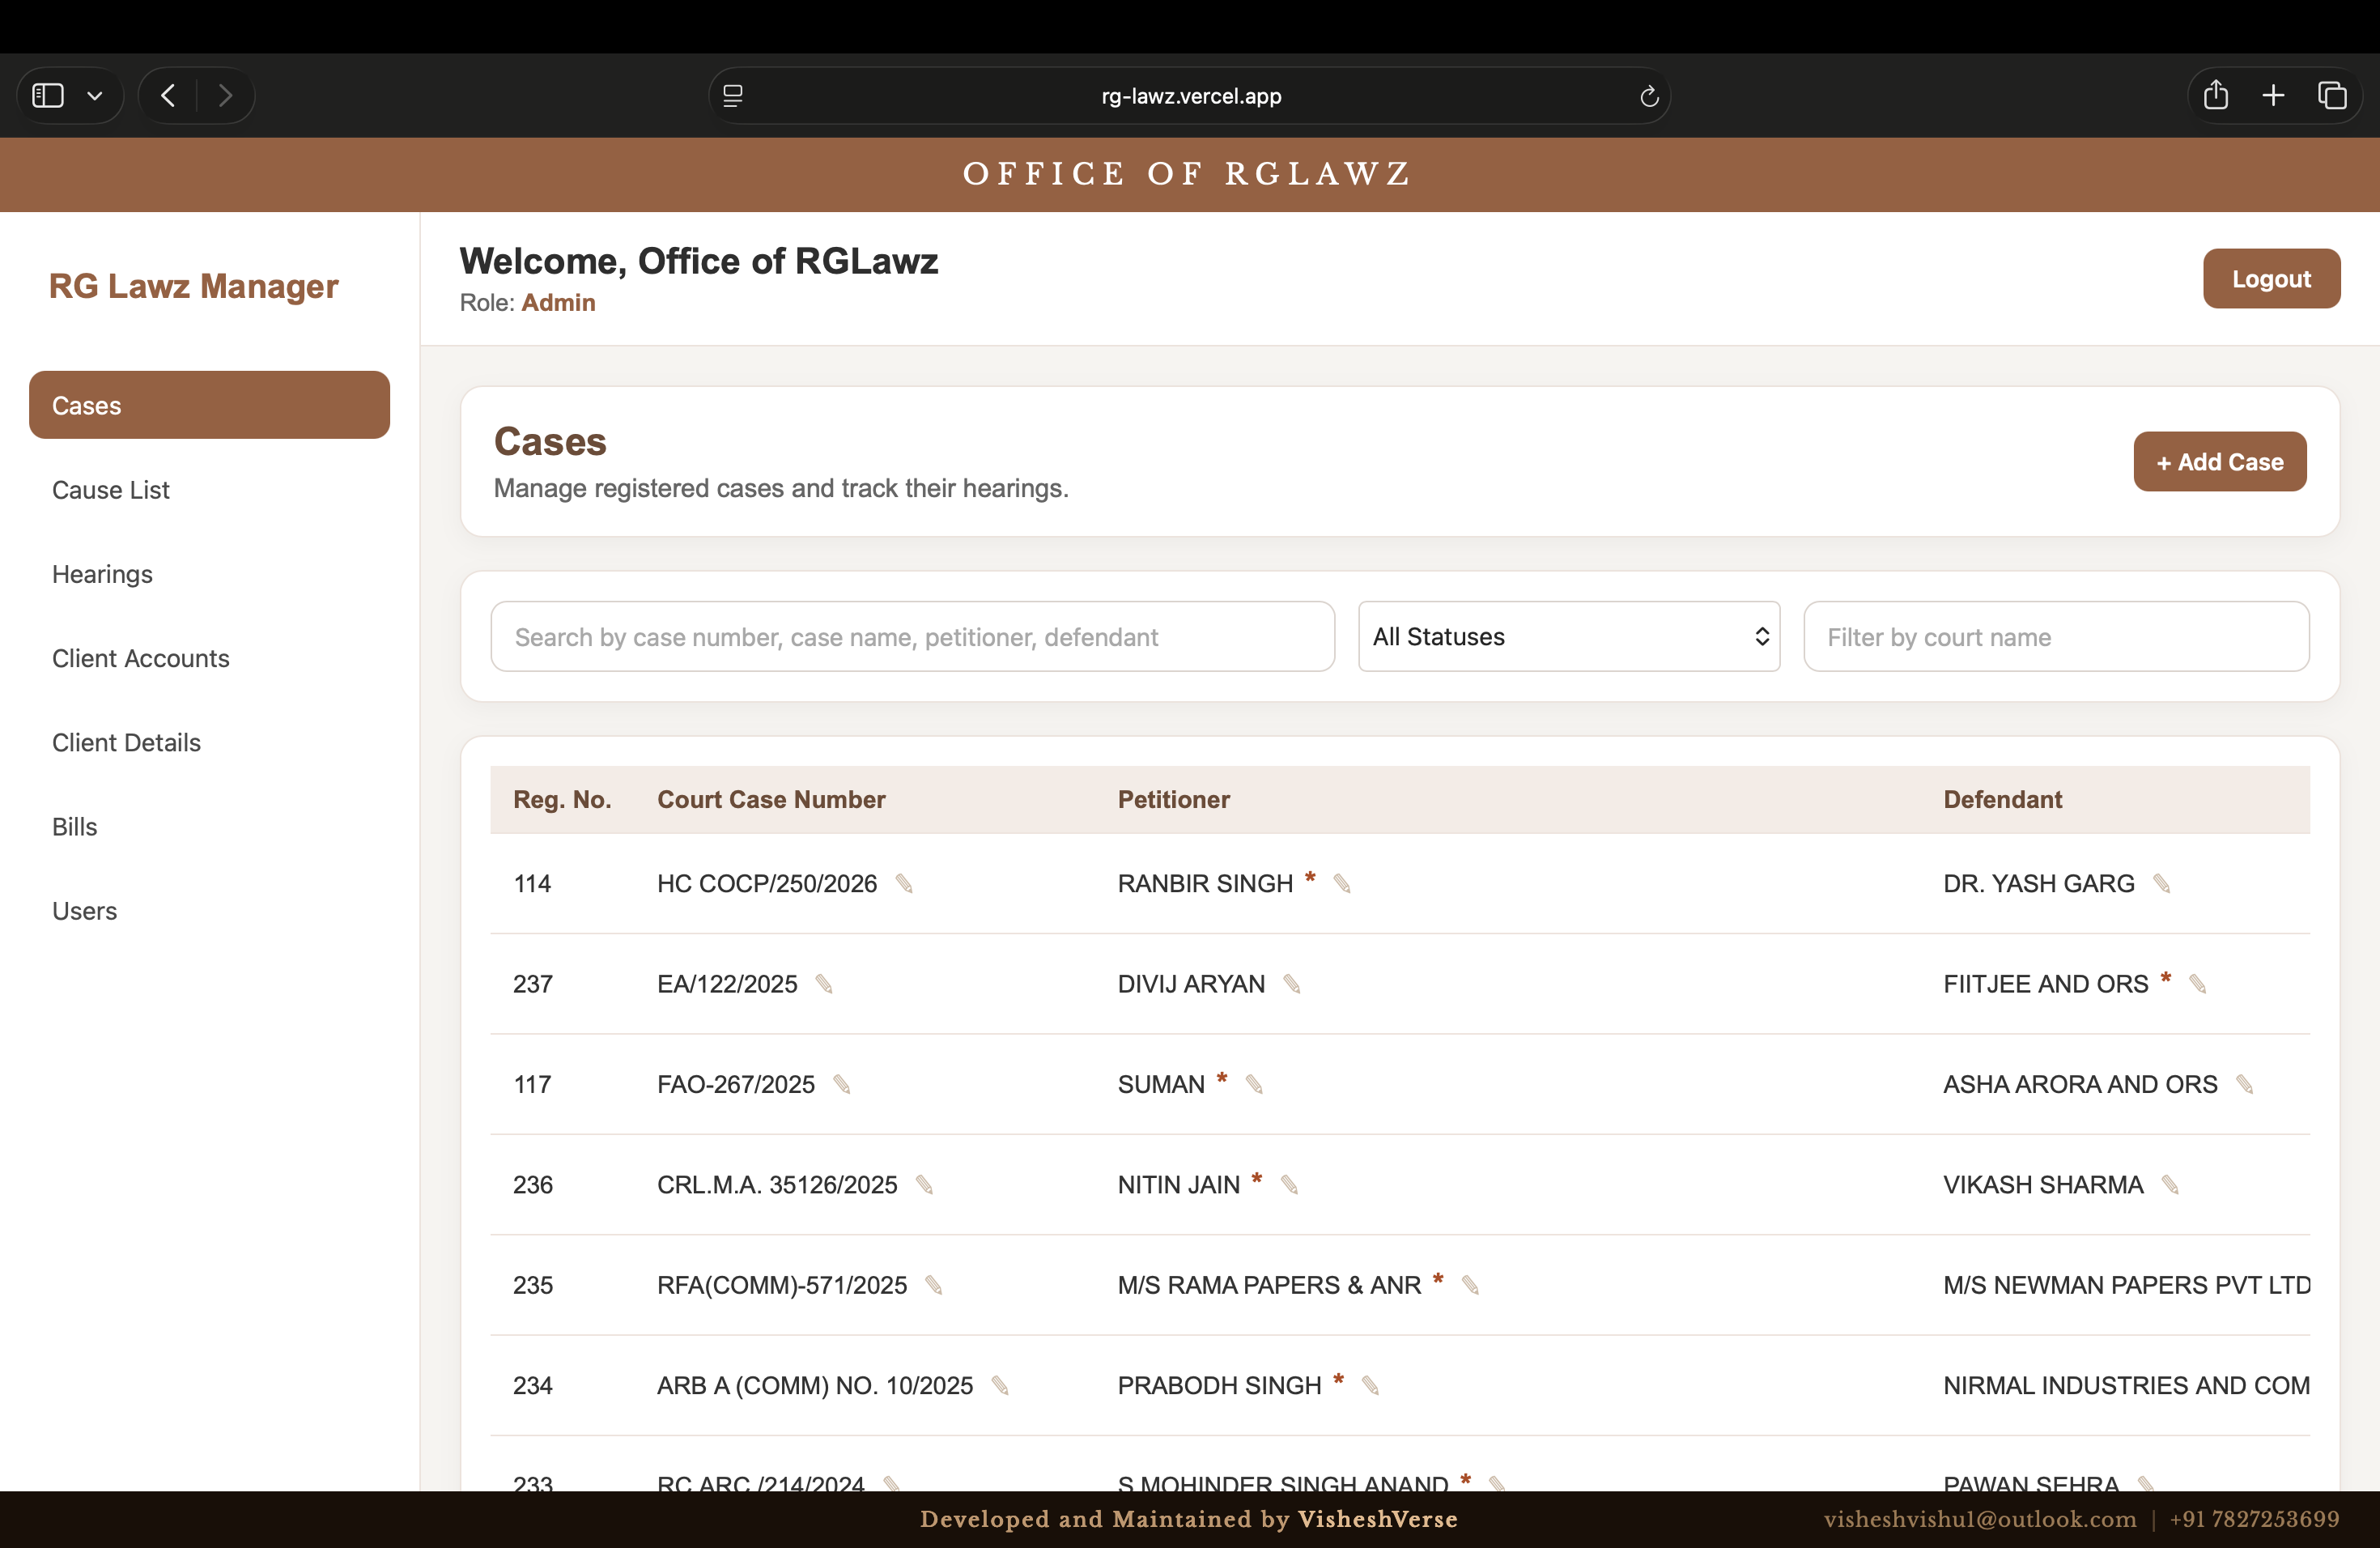The image size is (2380, 1548).
Task: Edit petitioner NITIN JAIN pencil icon
Action: [x=1290, y=1185]
